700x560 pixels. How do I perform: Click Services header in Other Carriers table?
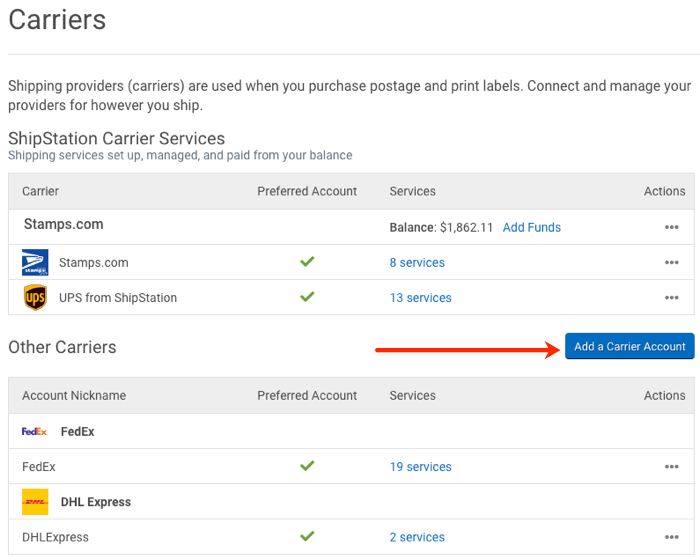(412, 396)
